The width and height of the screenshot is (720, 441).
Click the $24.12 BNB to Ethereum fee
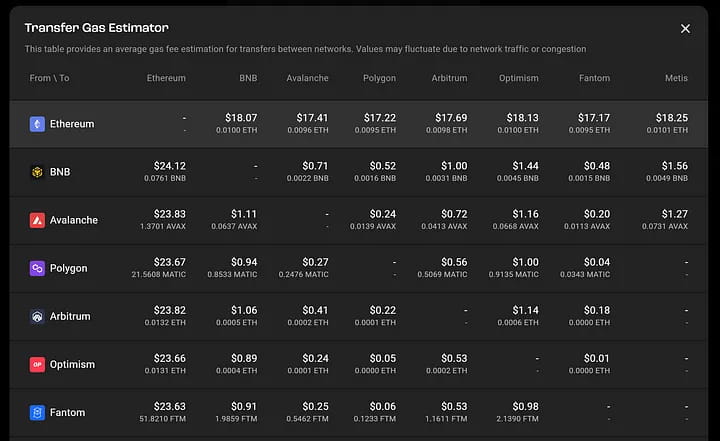click(x=169, y=166)
